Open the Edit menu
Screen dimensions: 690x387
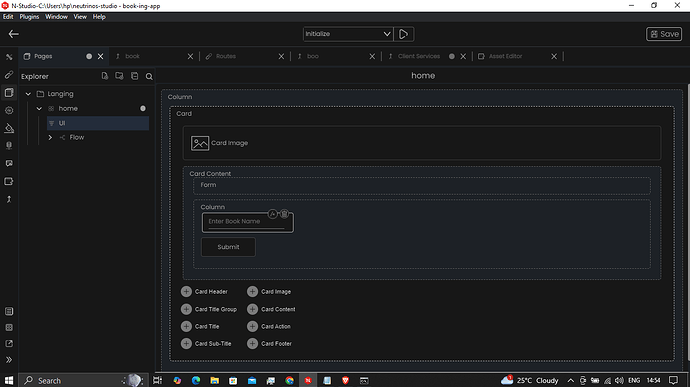[8, 17]
